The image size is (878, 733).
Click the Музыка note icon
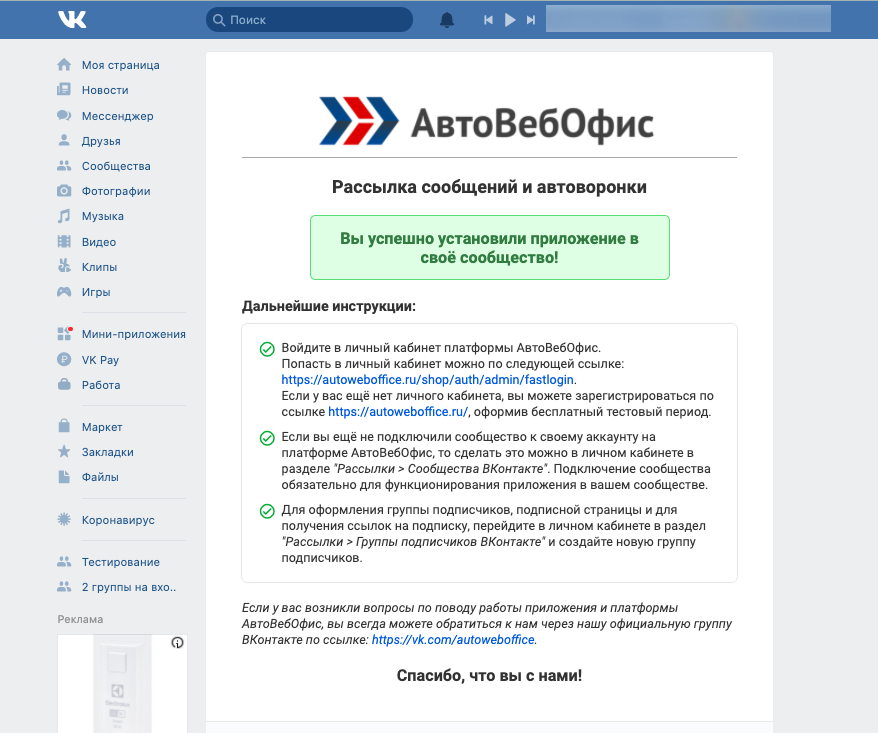(64, 216)
